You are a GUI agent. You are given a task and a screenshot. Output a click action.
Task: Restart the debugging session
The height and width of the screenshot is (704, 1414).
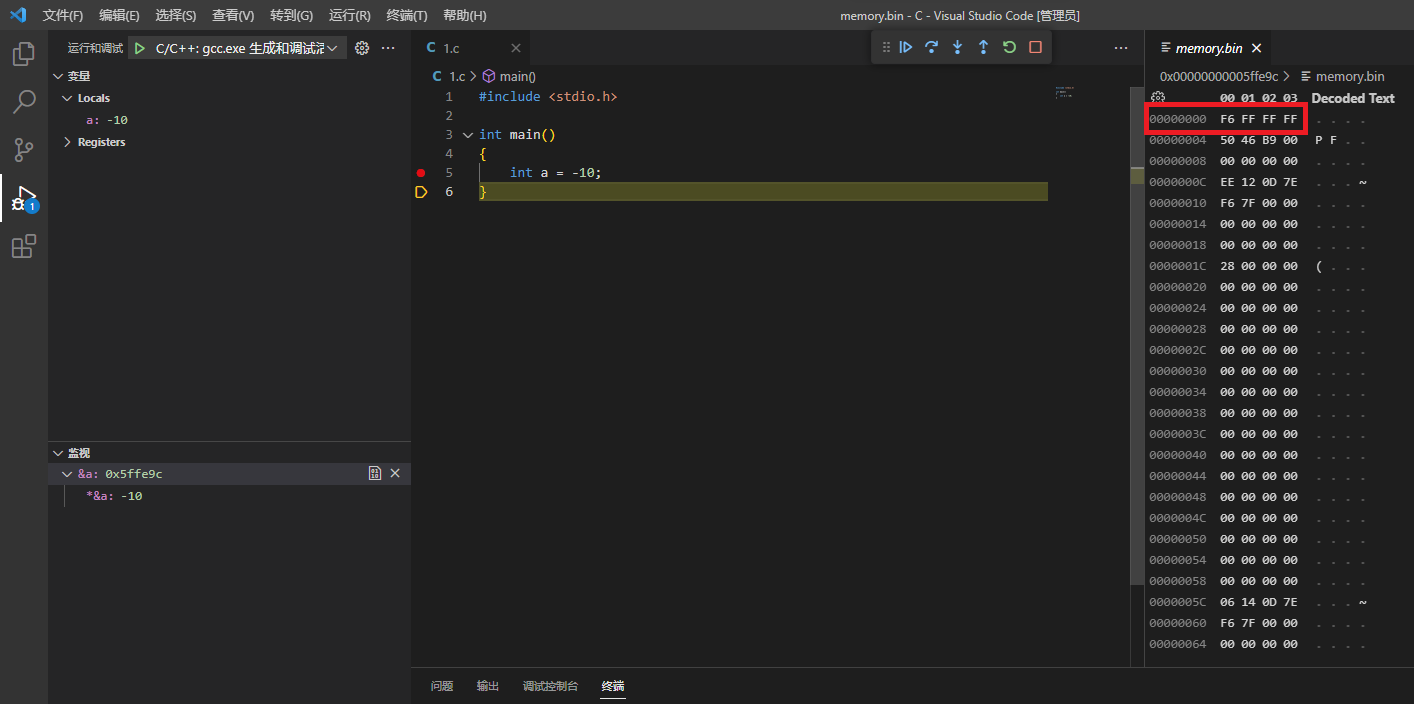(1009, 47)
